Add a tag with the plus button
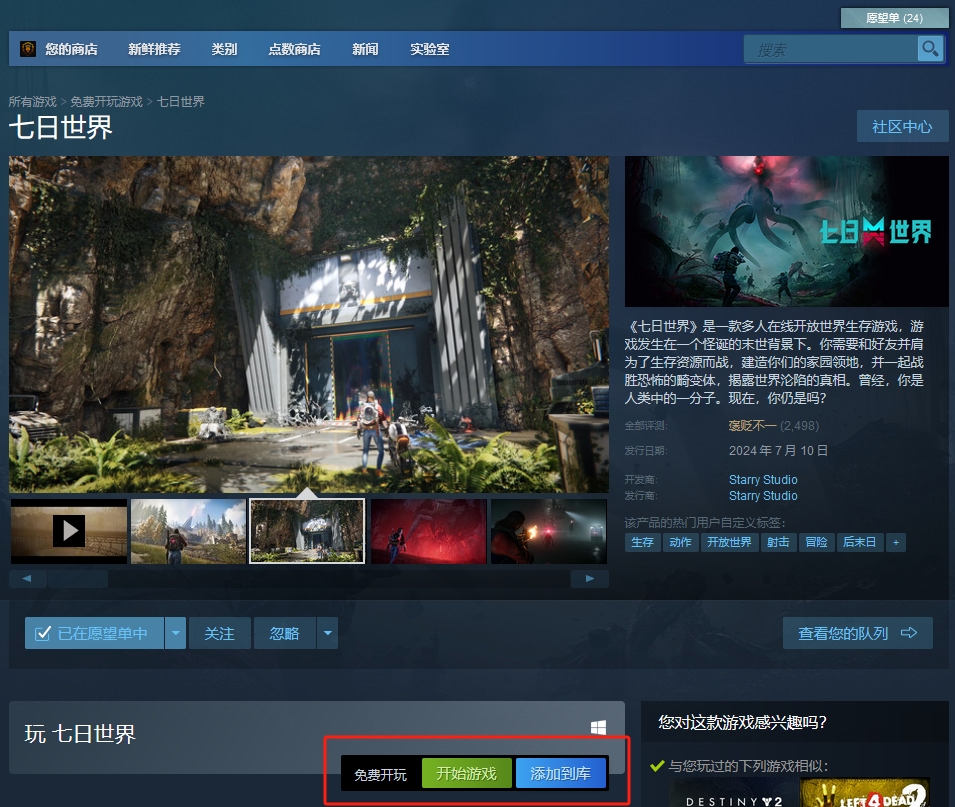The width and height of the screenshot is (955, 807). coord(896,542)
